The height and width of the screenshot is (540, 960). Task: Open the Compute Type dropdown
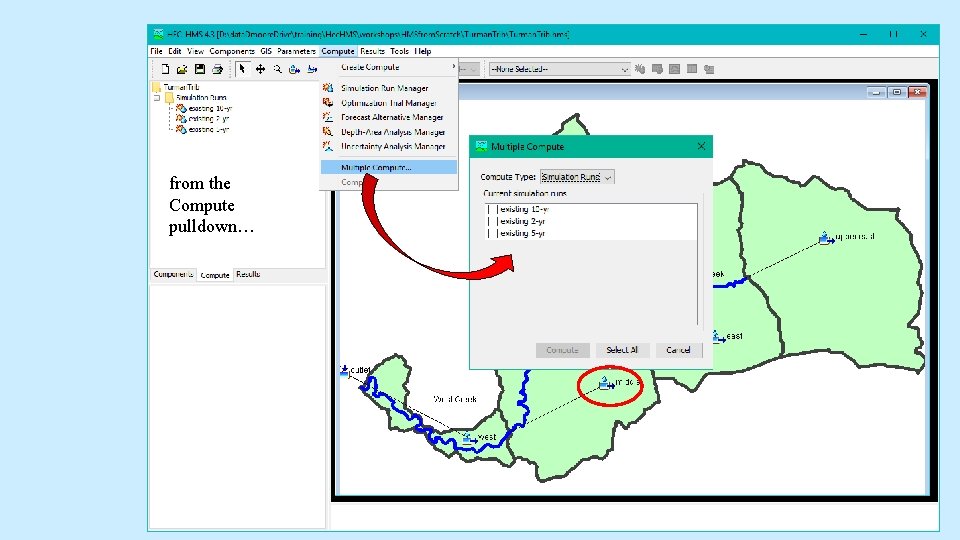click(x=577, y=177)
